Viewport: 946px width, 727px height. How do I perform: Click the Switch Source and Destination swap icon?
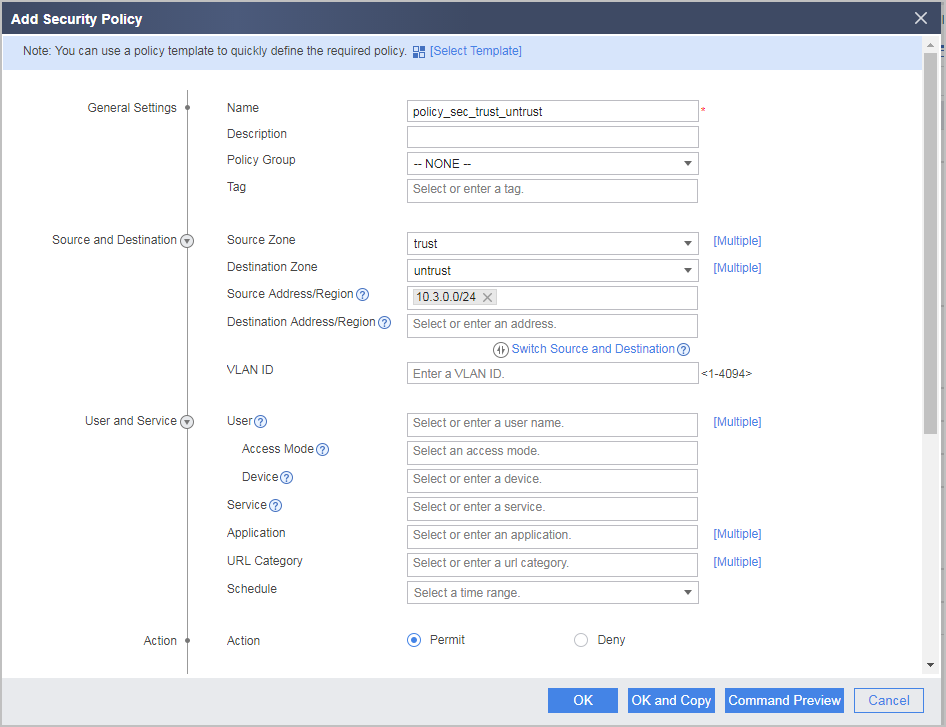pyautogui.click(x=501, y=350)
